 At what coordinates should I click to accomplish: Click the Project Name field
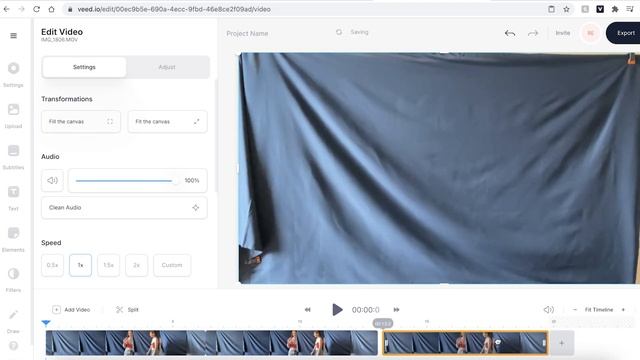pos(247,33)
